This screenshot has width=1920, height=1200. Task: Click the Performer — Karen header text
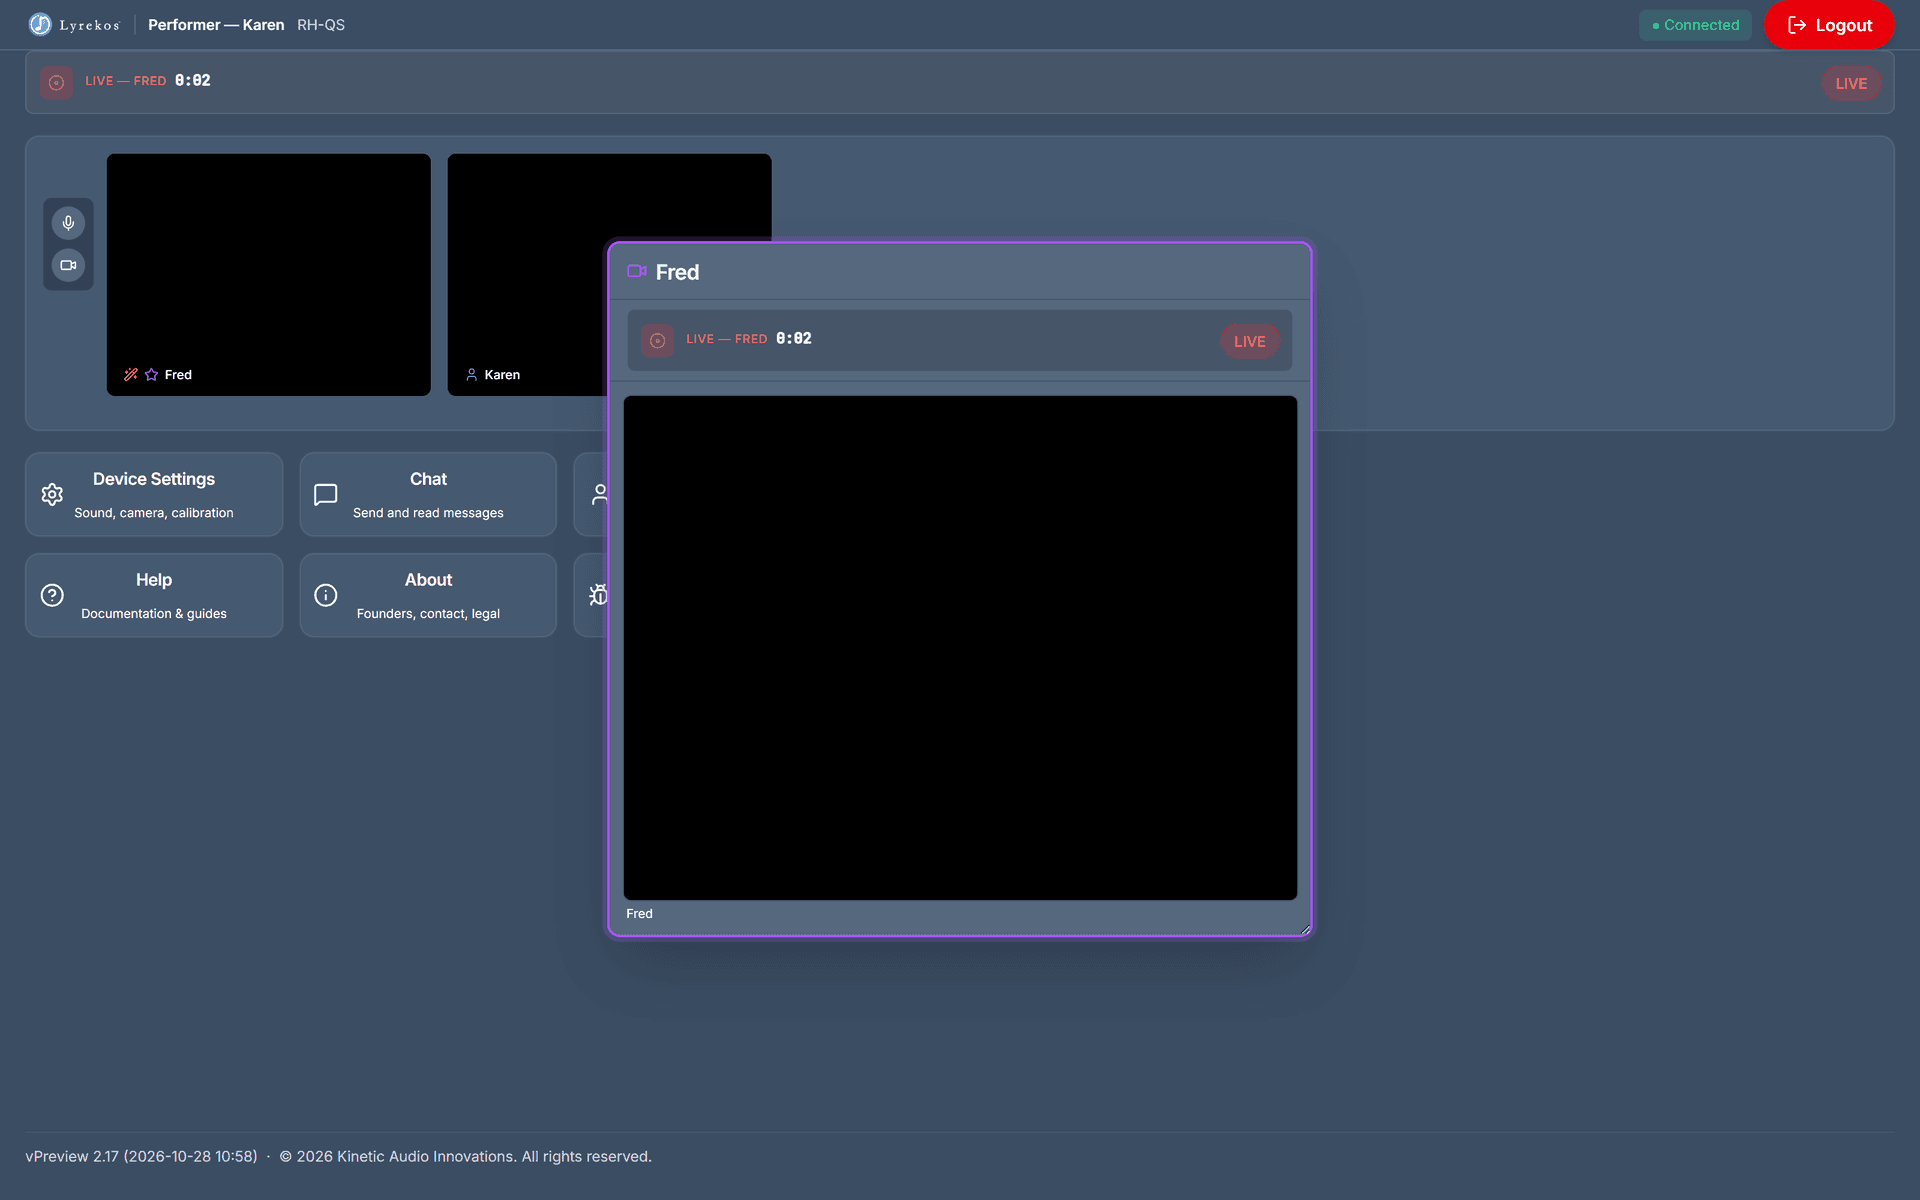click(x=216, y=25)
